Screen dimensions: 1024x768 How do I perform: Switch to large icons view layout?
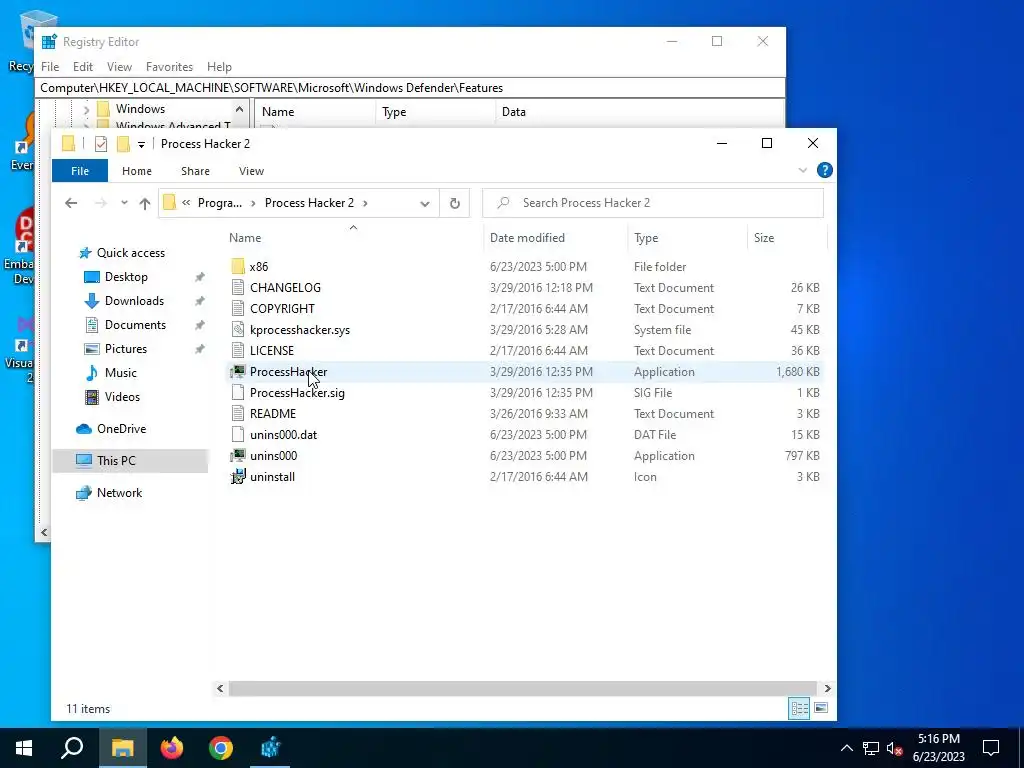click(x=822, y=709)
